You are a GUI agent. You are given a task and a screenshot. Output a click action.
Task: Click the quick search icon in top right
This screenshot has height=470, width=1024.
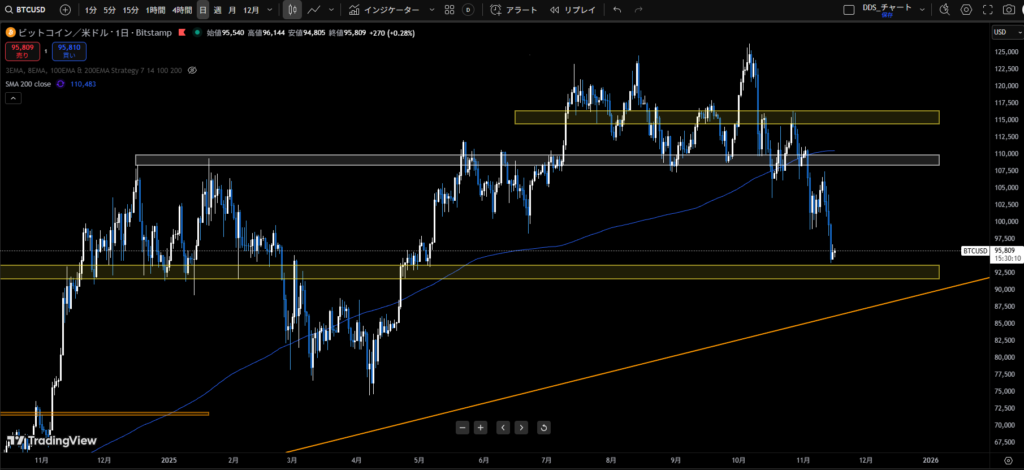(x=943, y=9)
